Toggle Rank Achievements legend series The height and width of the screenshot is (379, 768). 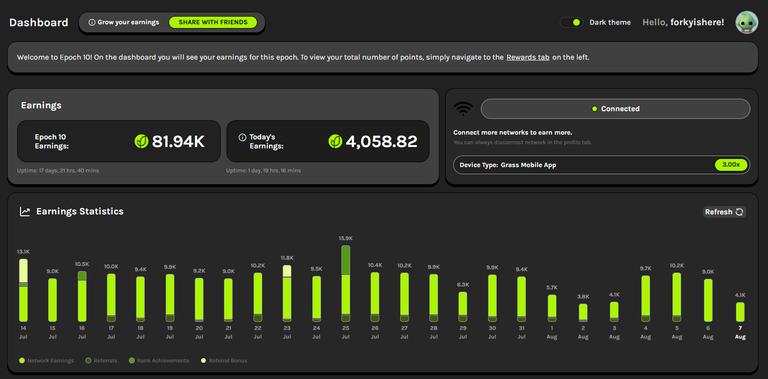159,360
